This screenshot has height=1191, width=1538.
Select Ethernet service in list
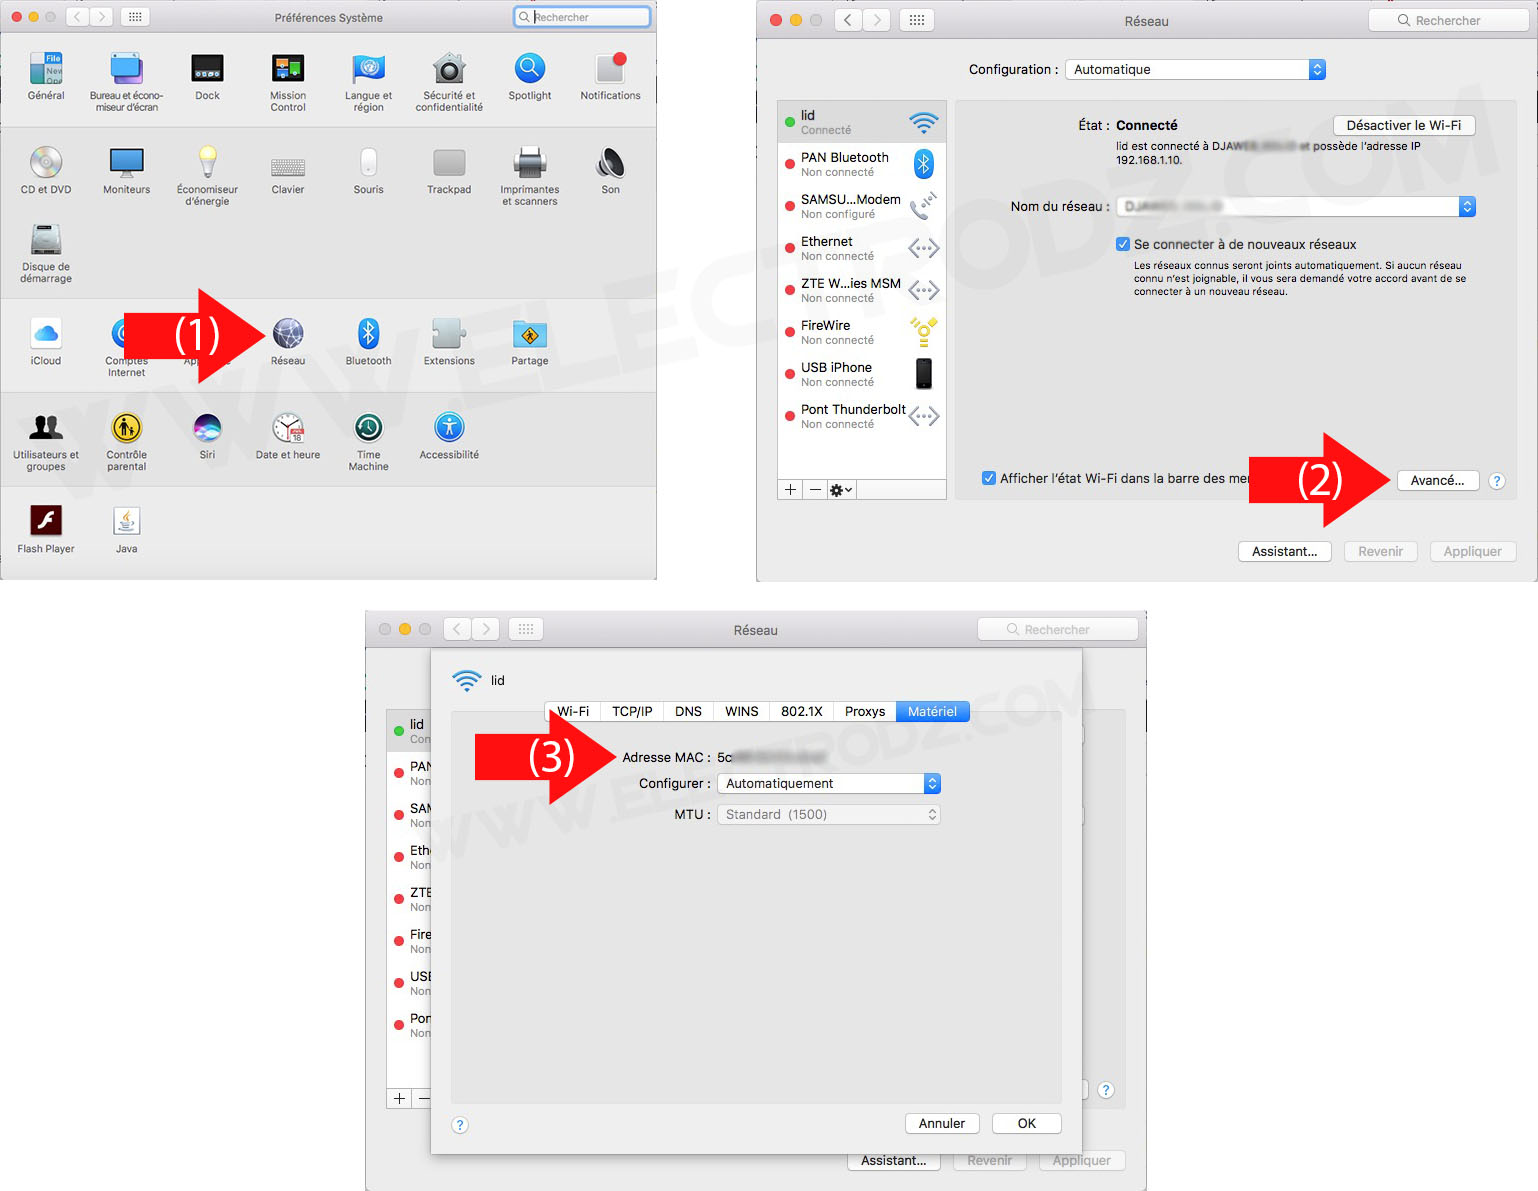pos(862,248)
